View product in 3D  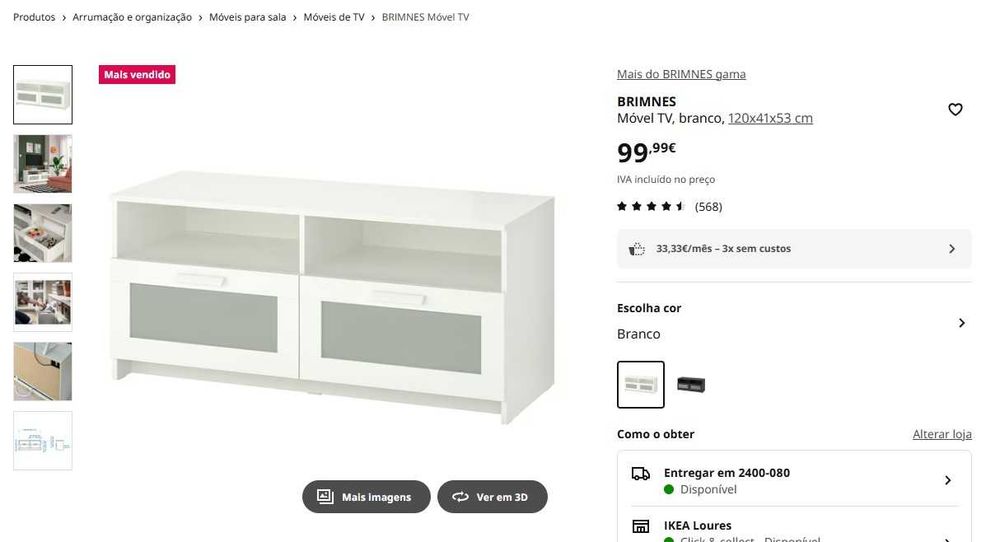point(492,497)
